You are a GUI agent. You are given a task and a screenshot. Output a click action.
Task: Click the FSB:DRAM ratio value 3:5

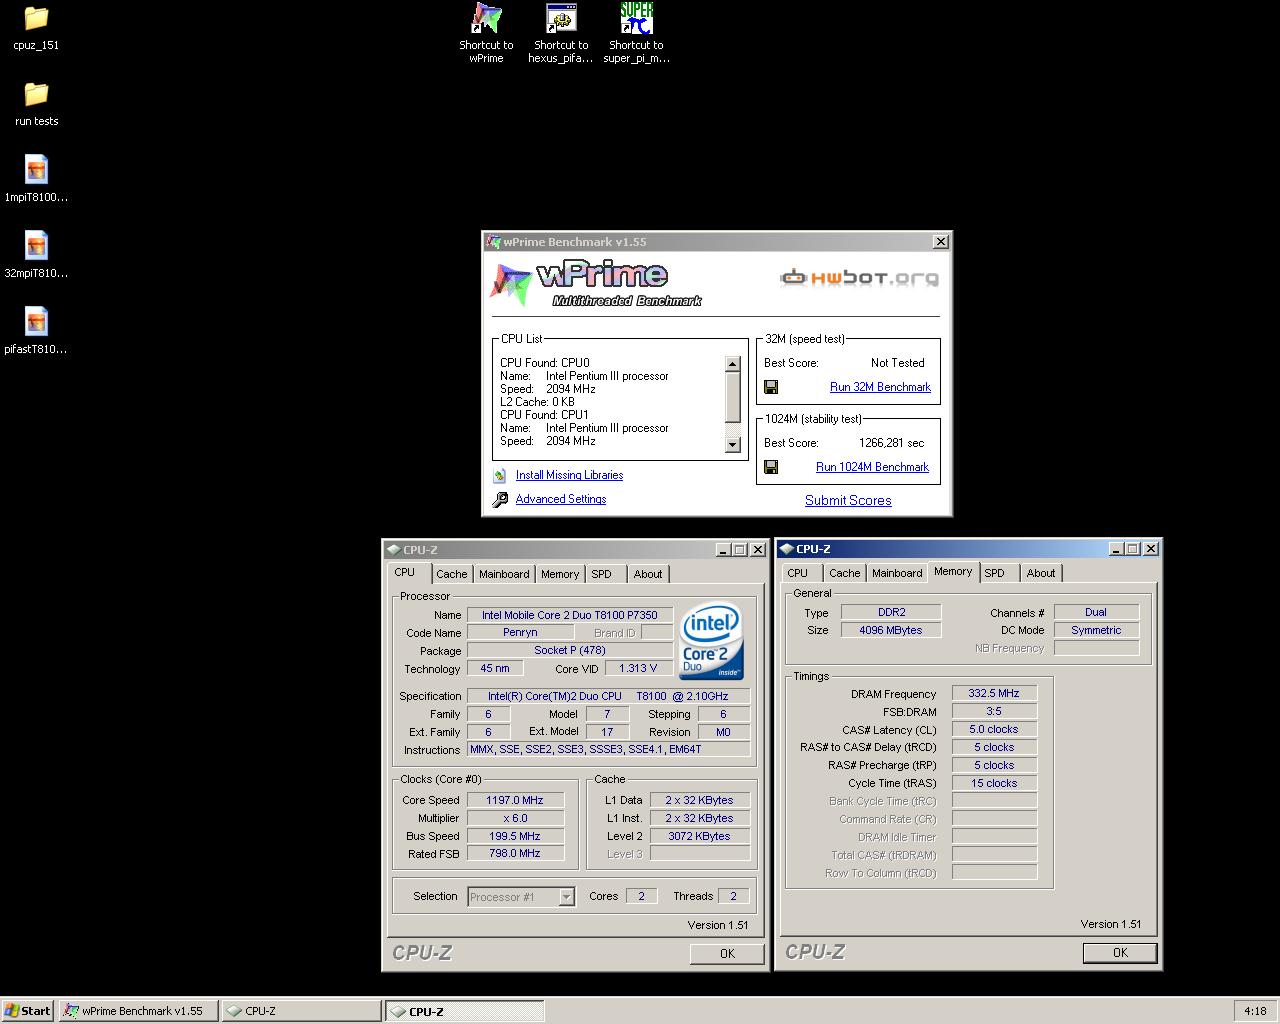994,711
